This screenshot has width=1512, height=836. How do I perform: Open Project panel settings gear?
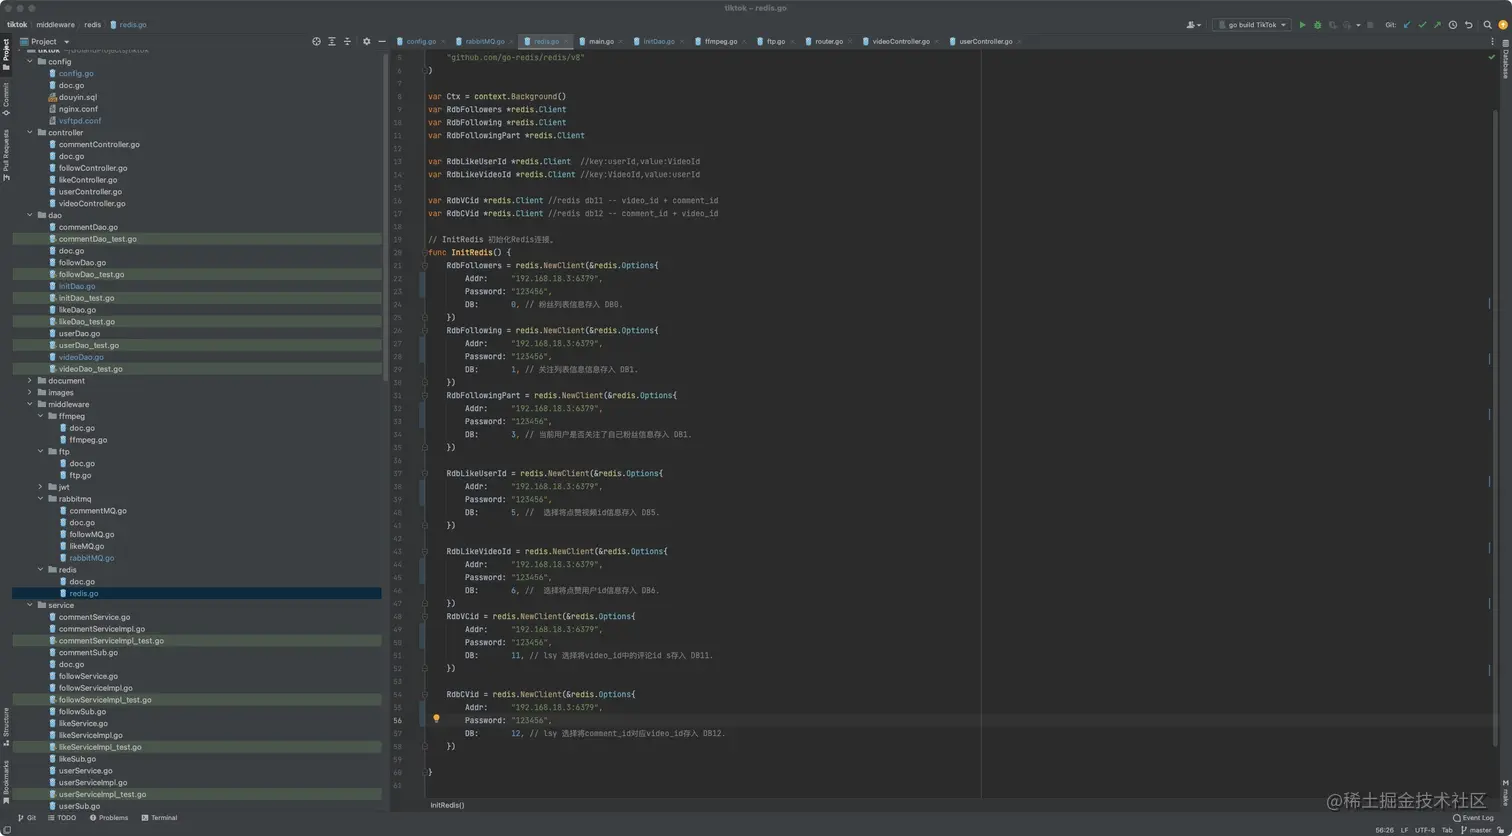click(366, 42)
